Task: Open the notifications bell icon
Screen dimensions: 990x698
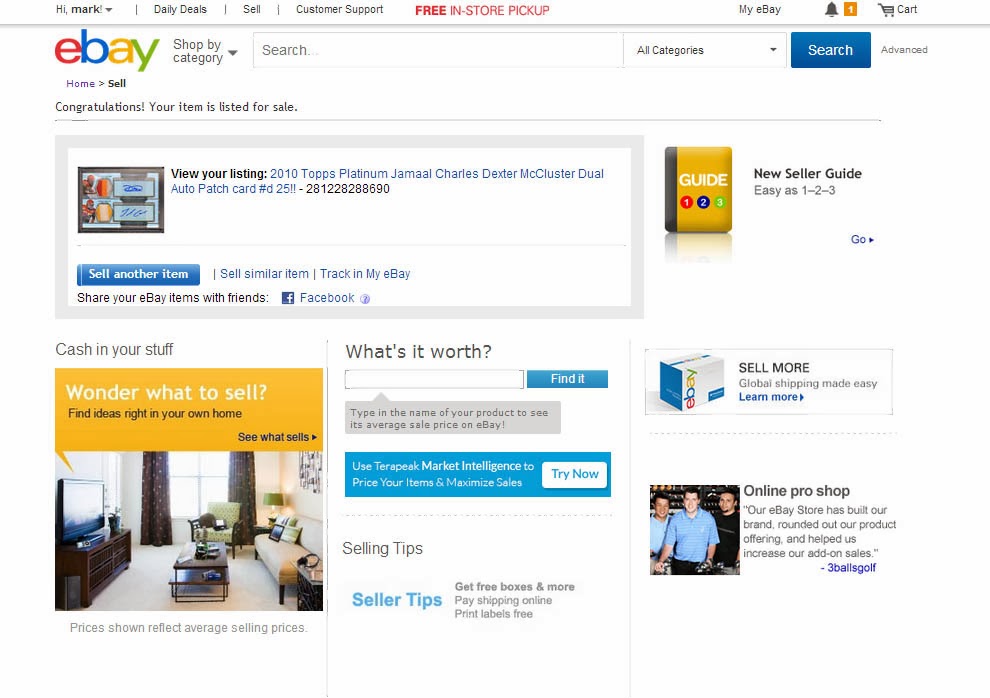Action: pos(832,9)
